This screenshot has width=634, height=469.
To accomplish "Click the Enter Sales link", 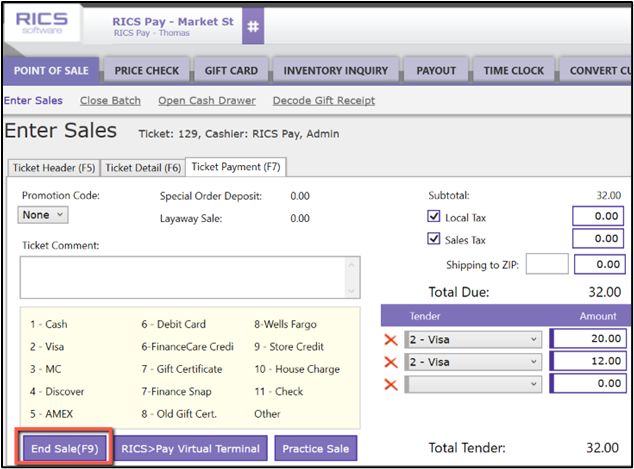I will click(x=33, y=100).
